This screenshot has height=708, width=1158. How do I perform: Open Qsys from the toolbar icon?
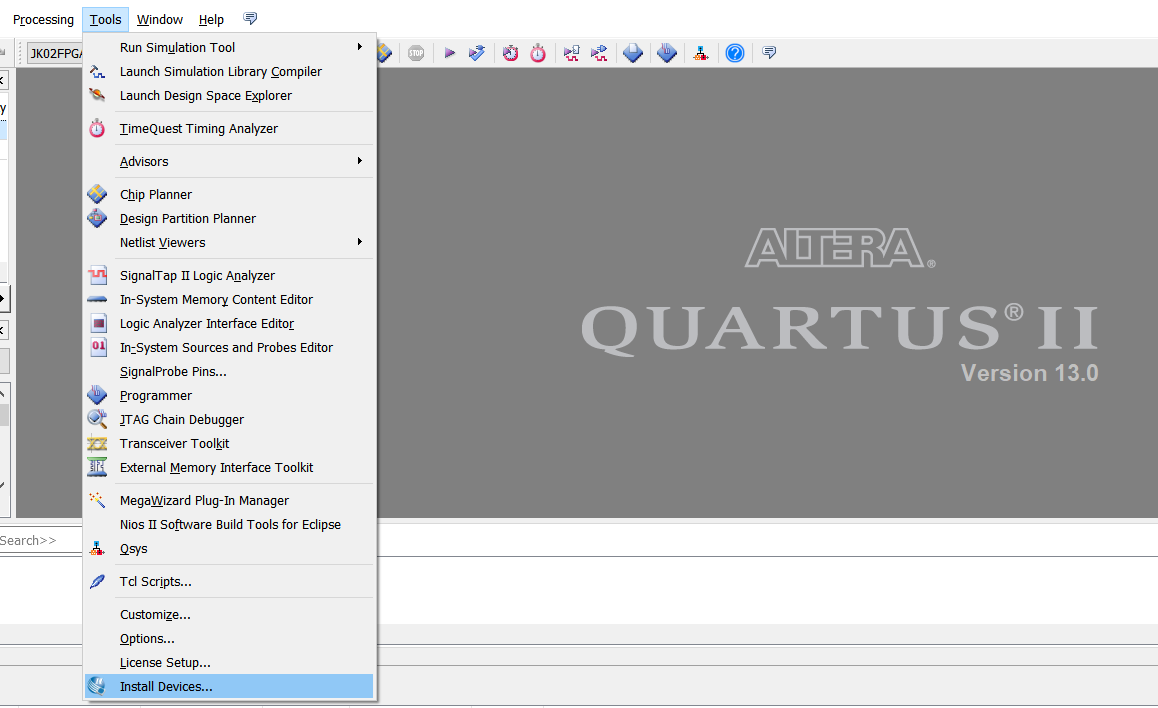point(700,53)
